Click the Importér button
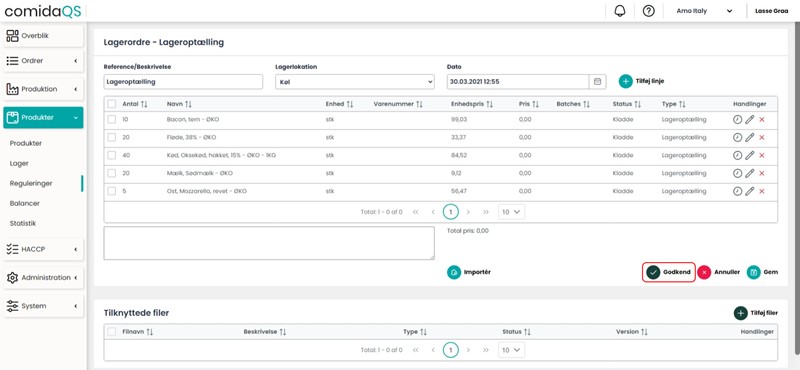The image size is (800, 370). click(469, 272)
